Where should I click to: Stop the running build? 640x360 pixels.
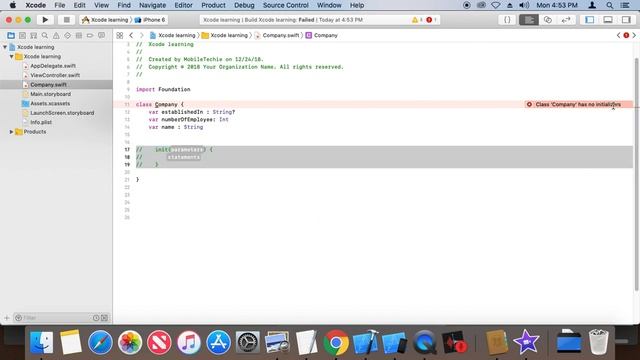click(67, 20)
